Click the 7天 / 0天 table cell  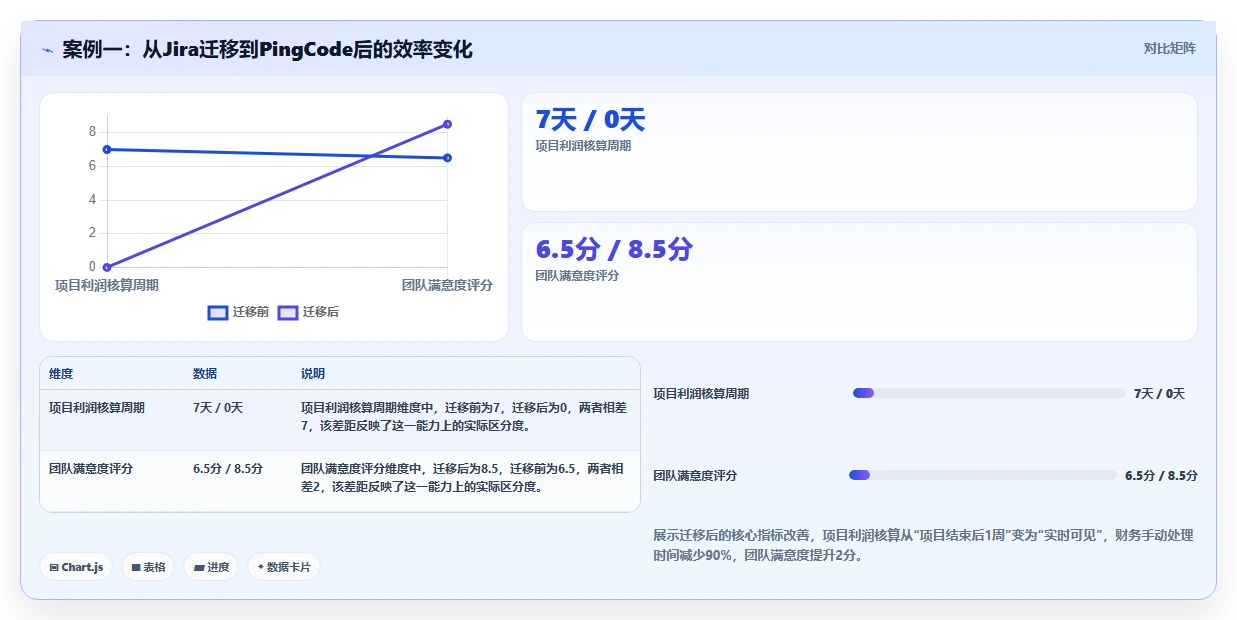click(x=218, y=408)
